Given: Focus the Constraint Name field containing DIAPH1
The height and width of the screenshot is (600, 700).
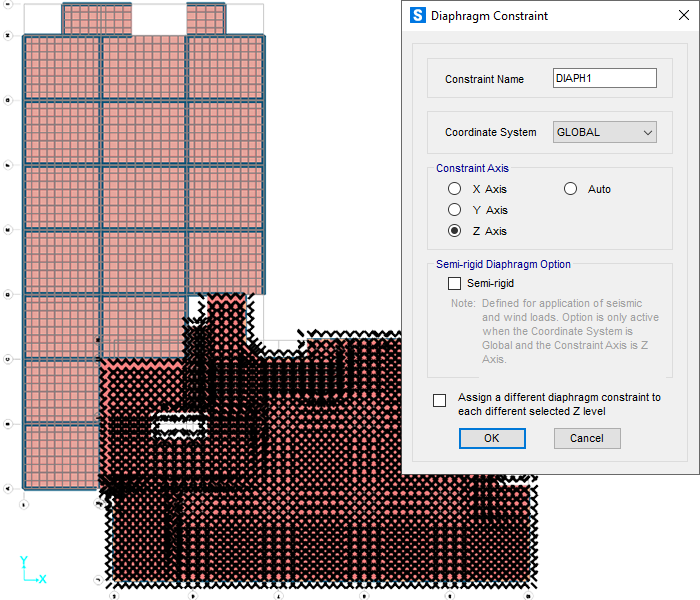Looking at the screenshot, I should [604, 78].
